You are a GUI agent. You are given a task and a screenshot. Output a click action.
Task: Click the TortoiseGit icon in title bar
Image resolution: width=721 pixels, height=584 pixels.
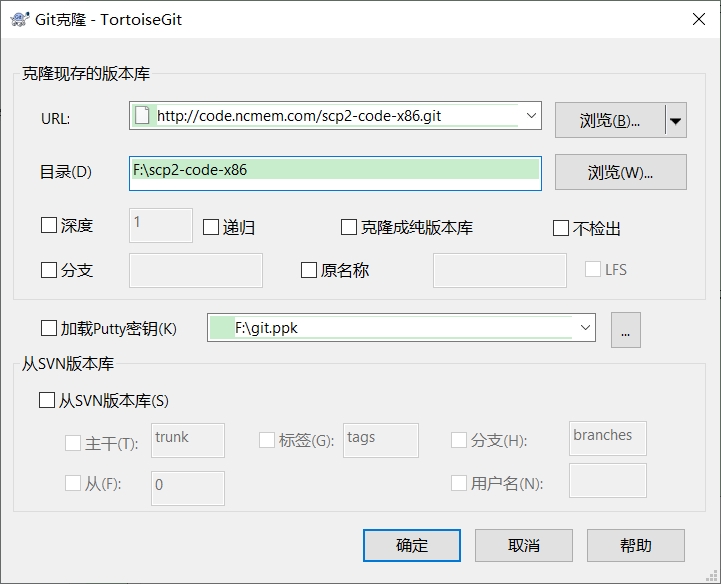point(17,19)
